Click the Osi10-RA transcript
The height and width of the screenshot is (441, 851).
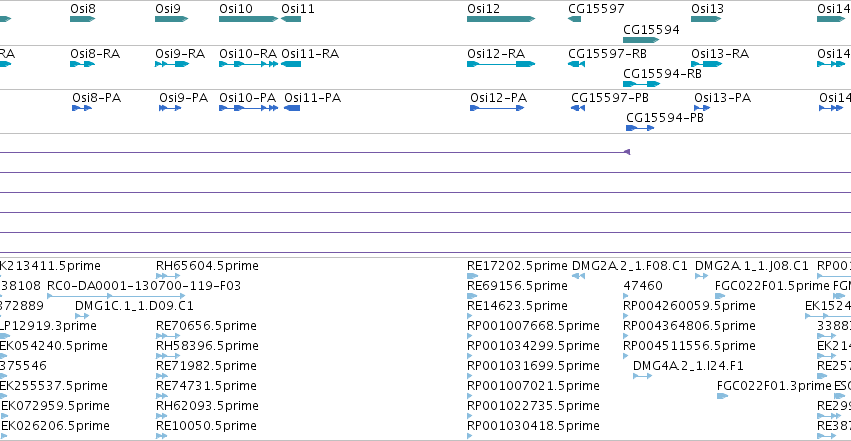[x=249, y=64]
